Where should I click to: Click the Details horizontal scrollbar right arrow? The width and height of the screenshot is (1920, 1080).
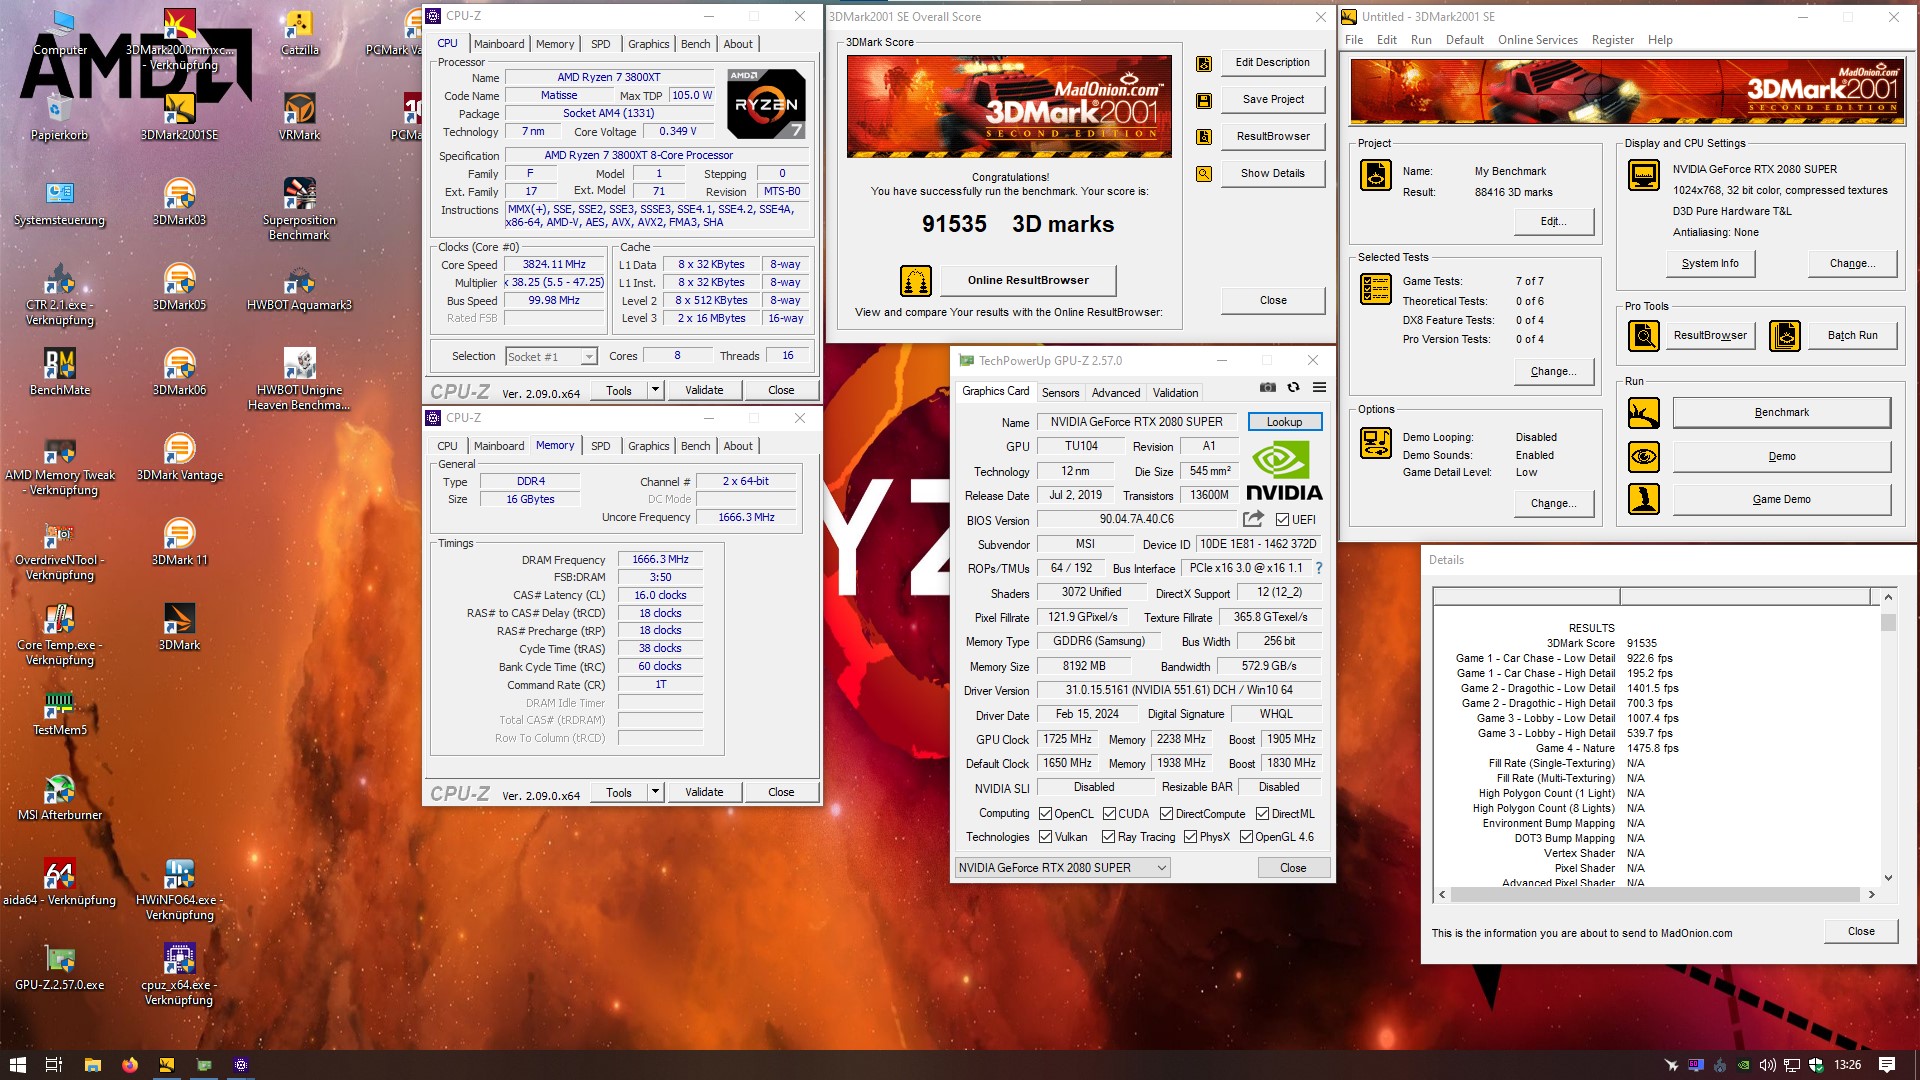(1871, 895)
